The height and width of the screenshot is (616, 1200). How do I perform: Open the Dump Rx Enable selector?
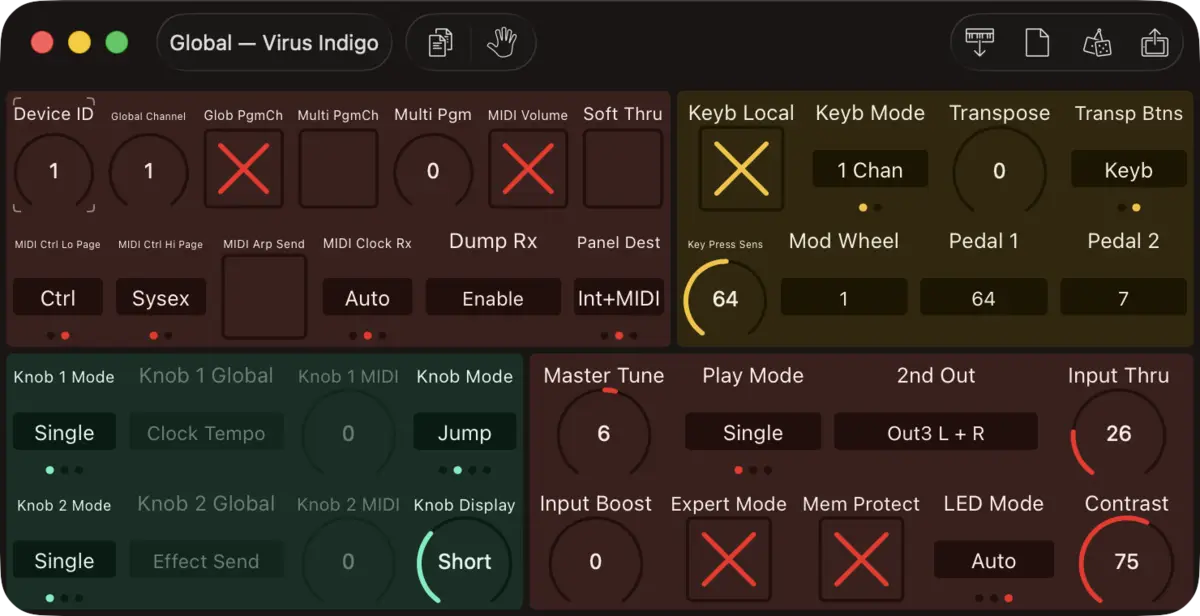pyautogui.click(x=493, y=297)
